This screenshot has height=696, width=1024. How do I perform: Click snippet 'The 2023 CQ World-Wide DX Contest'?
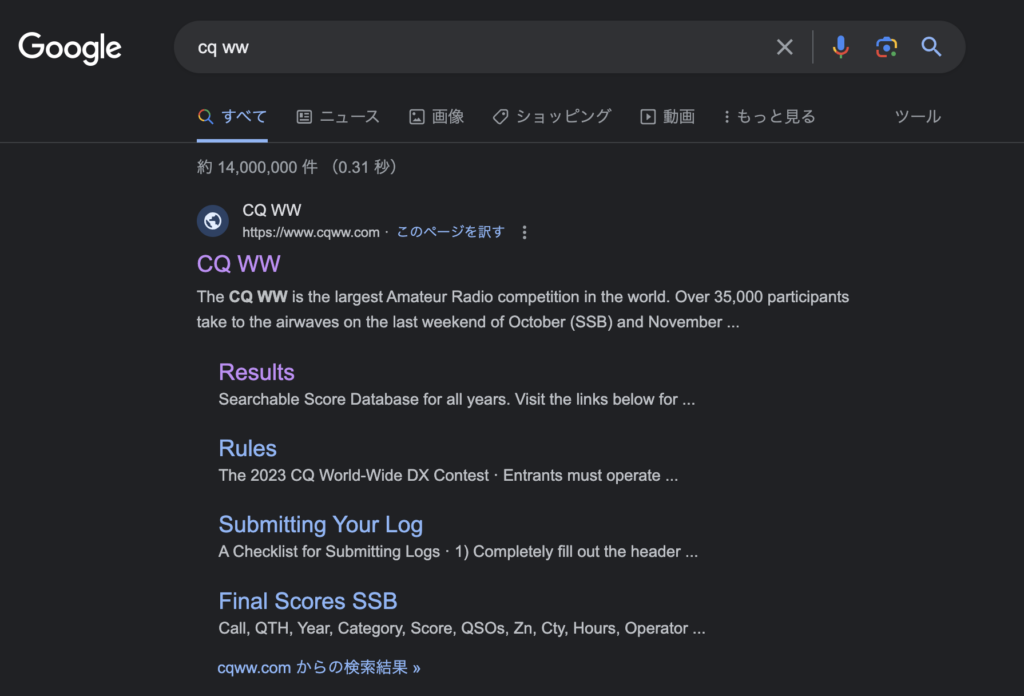point(353,476)
